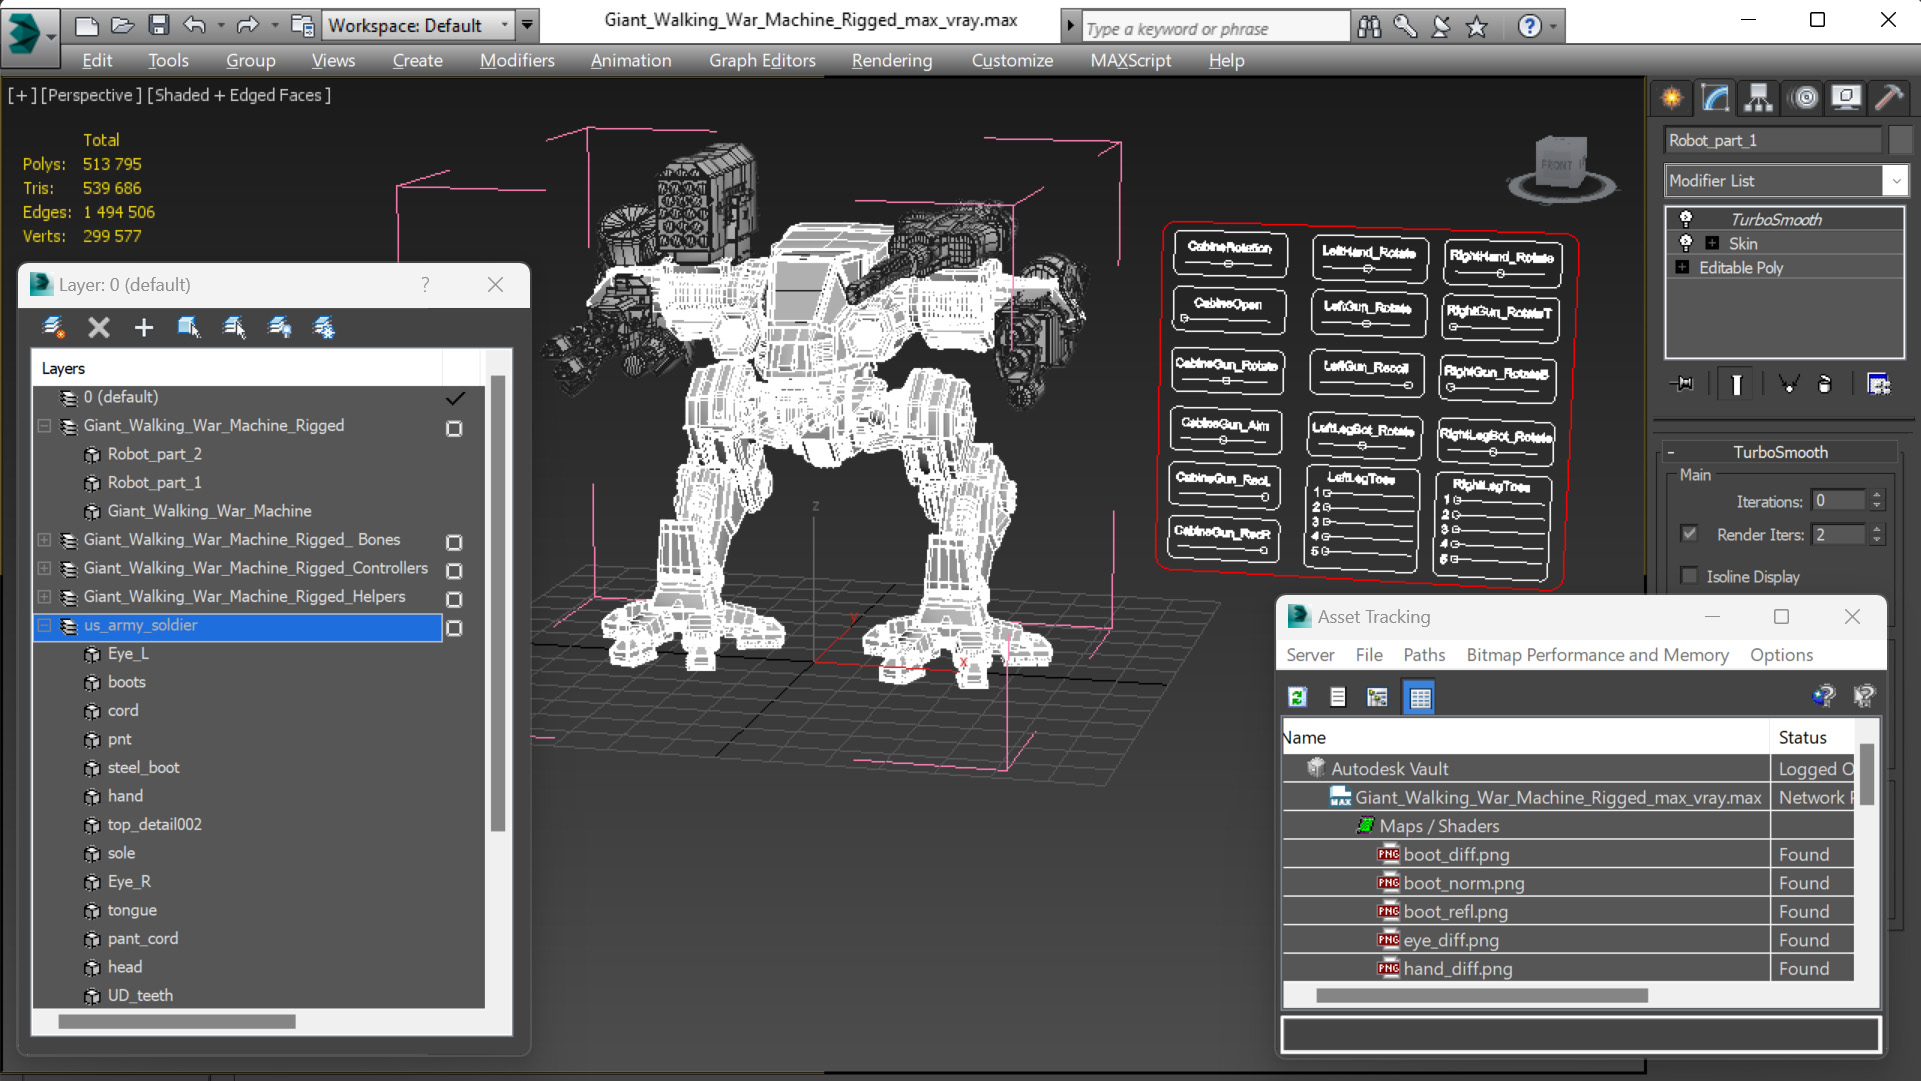Click the object color swatch beside Robot_part_1
Image resolution: width=1921 pixels, height=1081 pixels.
click(1900, 140)
